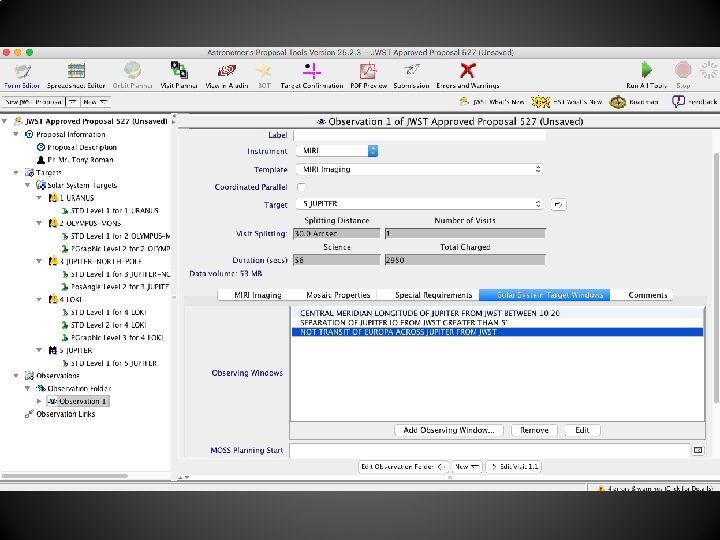The image size is (720, 540).
Task: Click Run All Tools green arrow
Action: 647,70
